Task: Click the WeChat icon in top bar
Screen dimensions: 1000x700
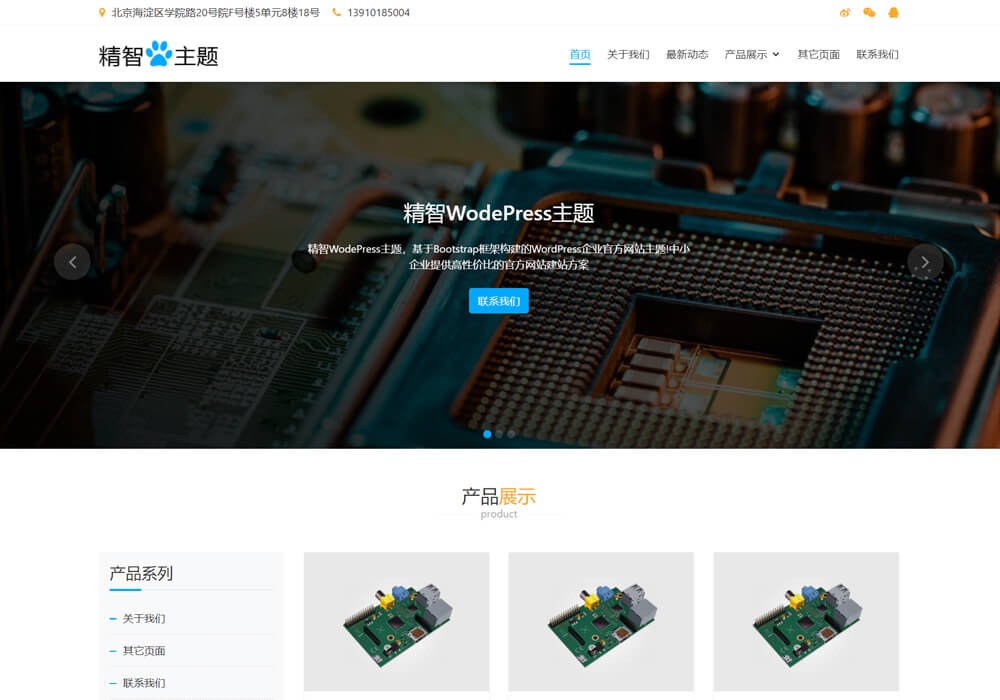Action: pos(869,13)
